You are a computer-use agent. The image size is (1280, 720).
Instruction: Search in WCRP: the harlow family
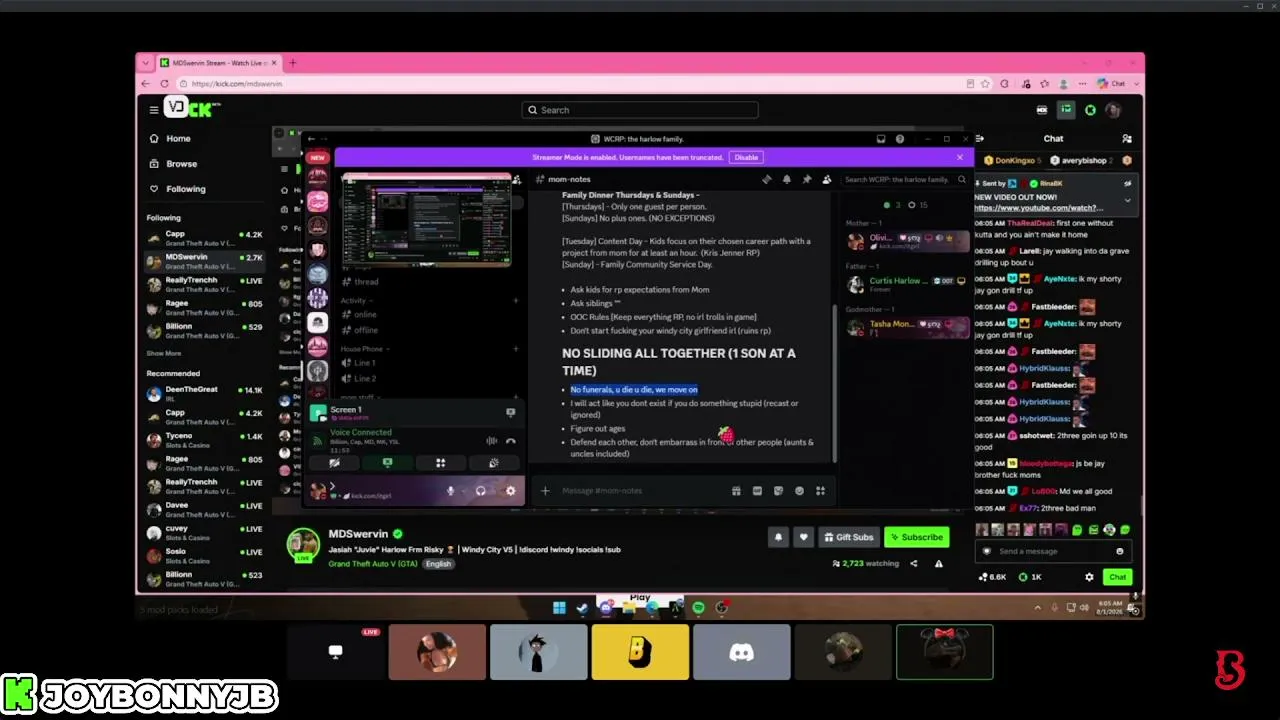905,180
